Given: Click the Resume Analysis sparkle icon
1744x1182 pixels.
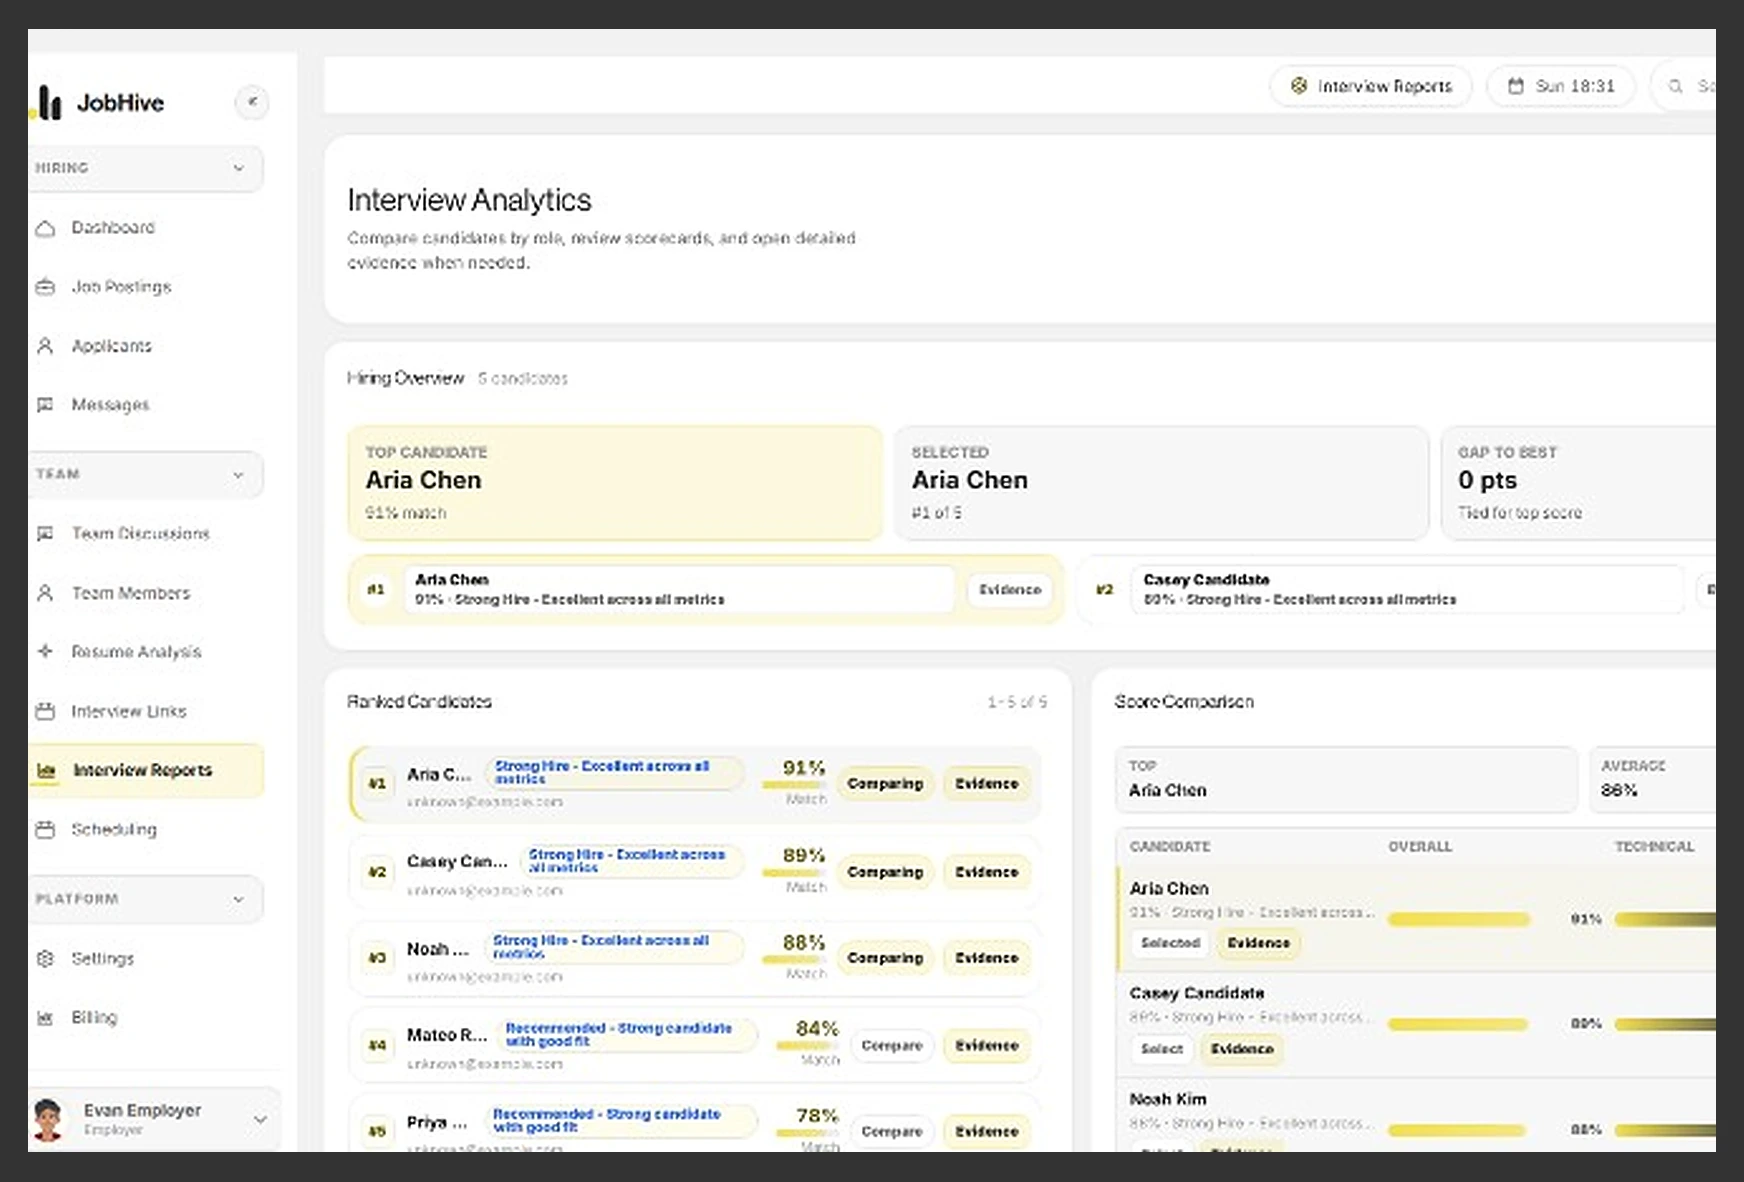Looking at the screenshot, I should point(45,652).
